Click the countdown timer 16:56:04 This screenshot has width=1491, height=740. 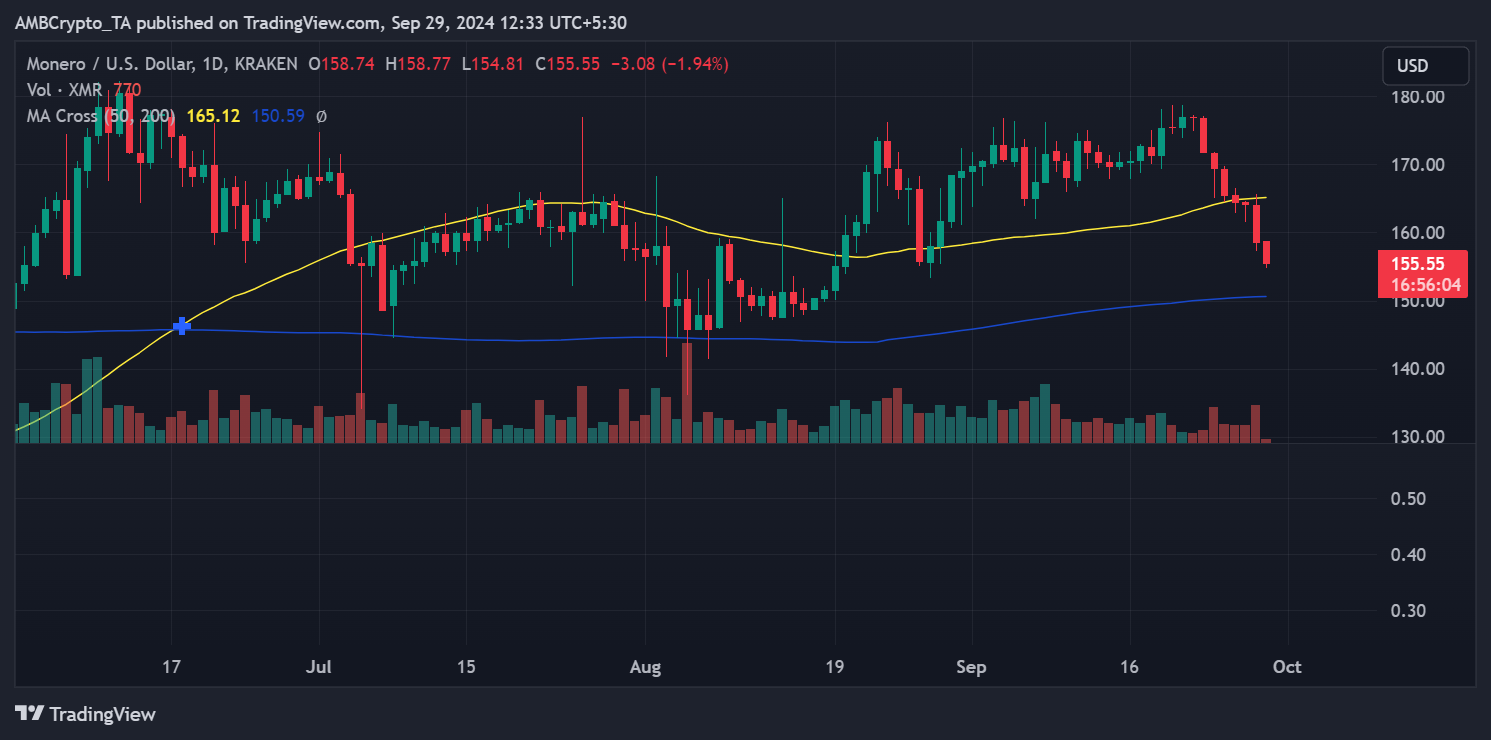tap(1424, 285)
